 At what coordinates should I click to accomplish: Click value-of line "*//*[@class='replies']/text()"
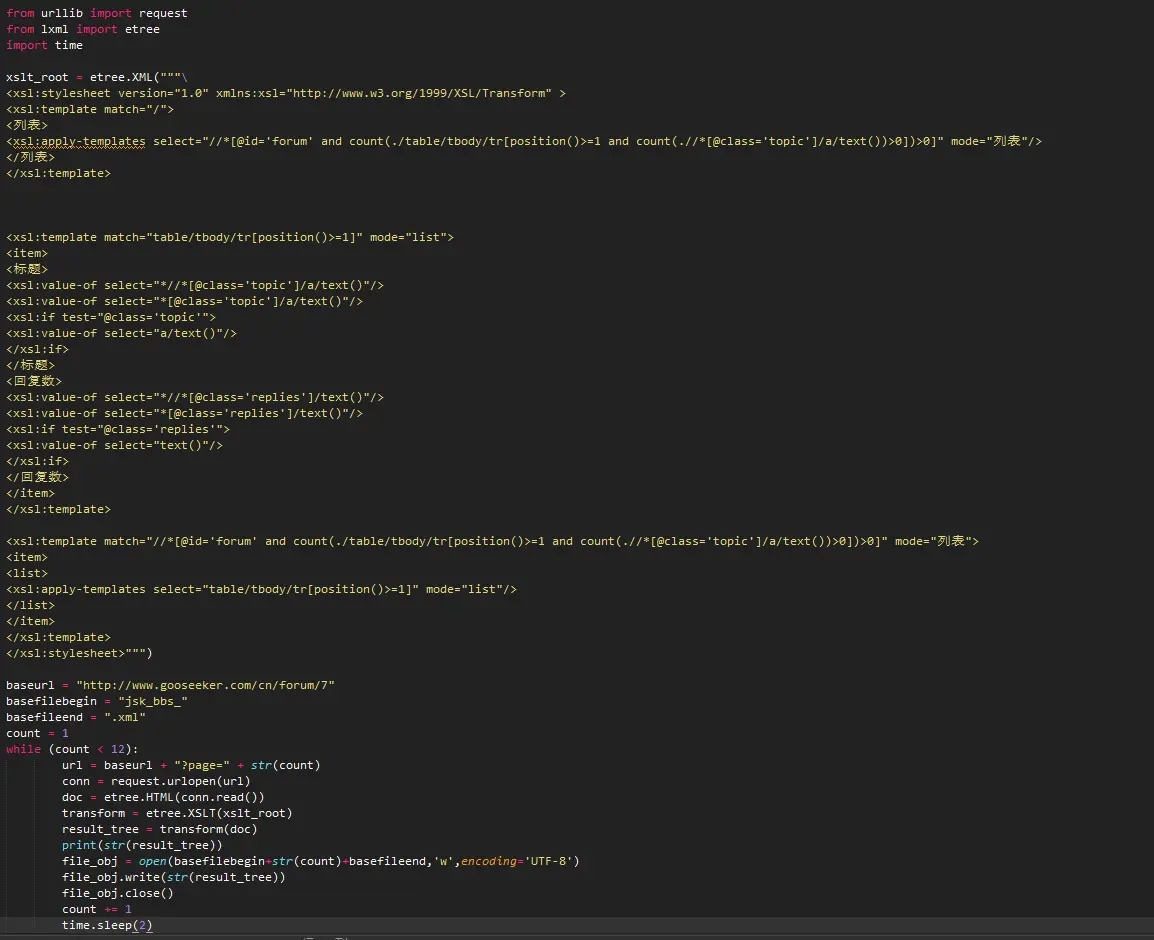[195, 397]
